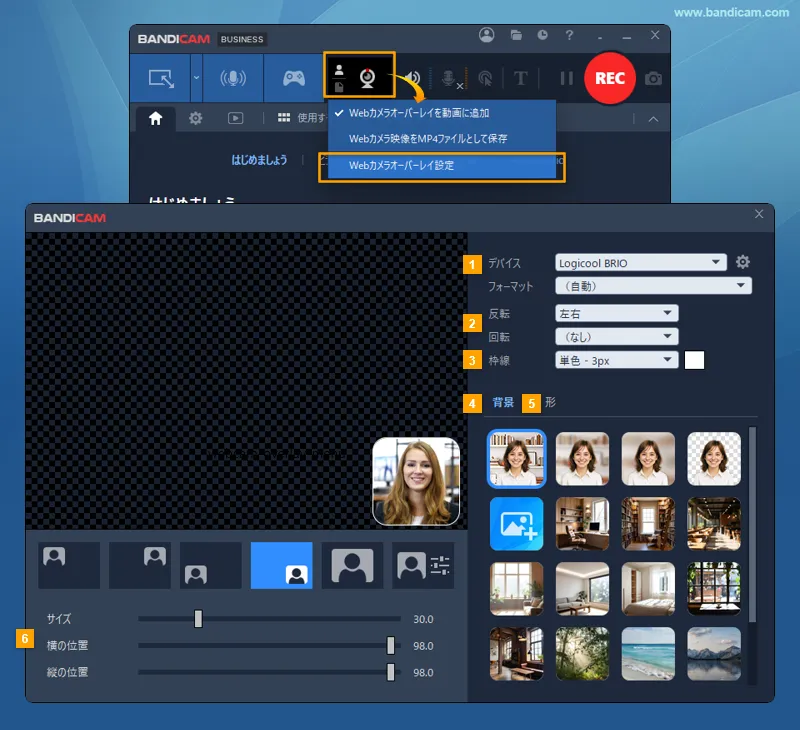
Task: Toggle speaker sound icon
Action: pos(412,78)
